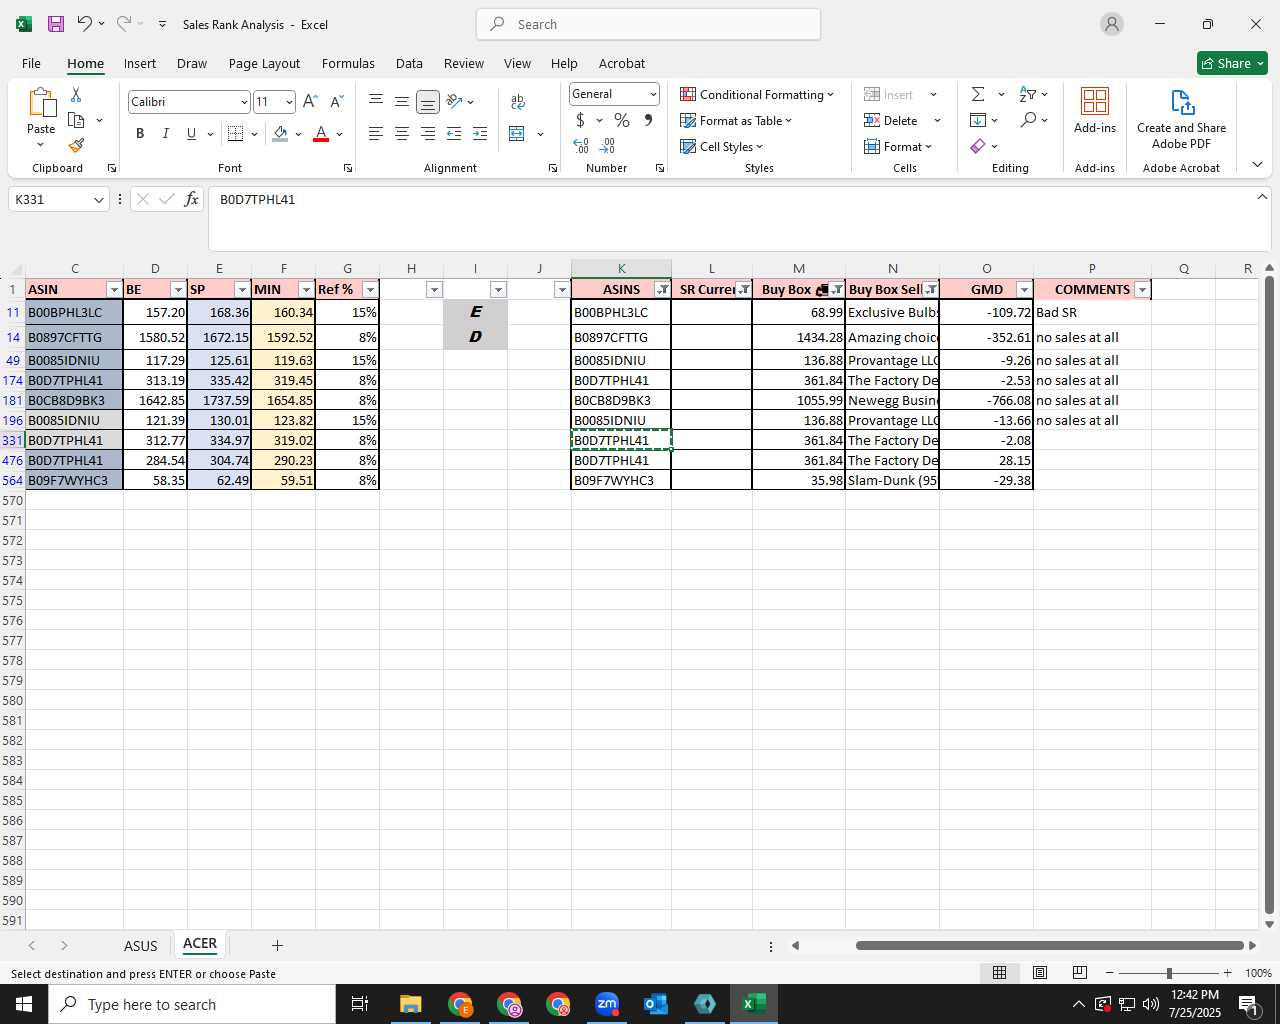Click the Search box in title bar
Viewport: 1280px width, 1024px height.
648,24
